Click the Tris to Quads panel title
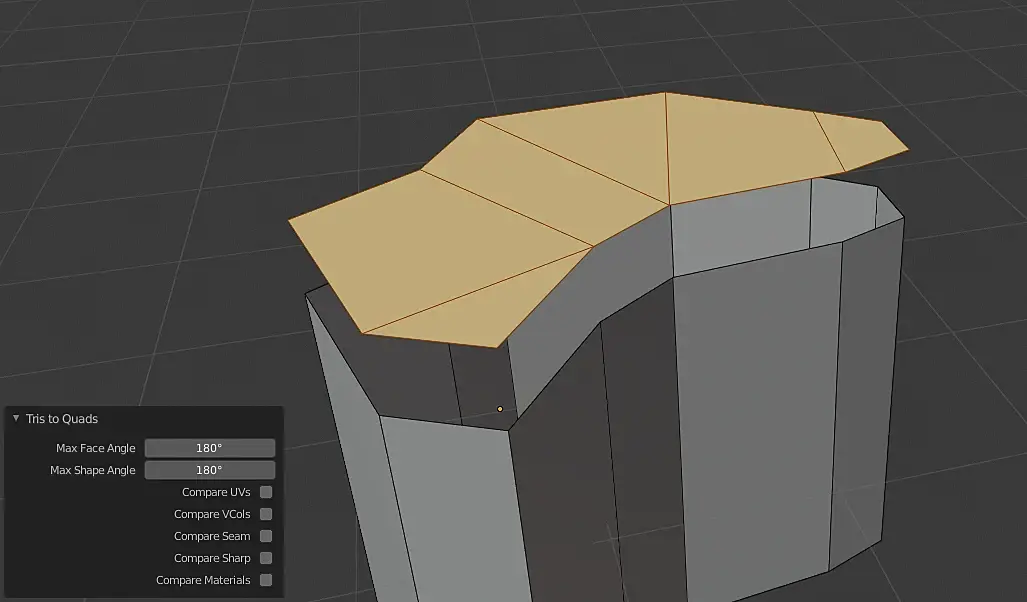This screenshot has width=1027, height=602. (62, 419)
